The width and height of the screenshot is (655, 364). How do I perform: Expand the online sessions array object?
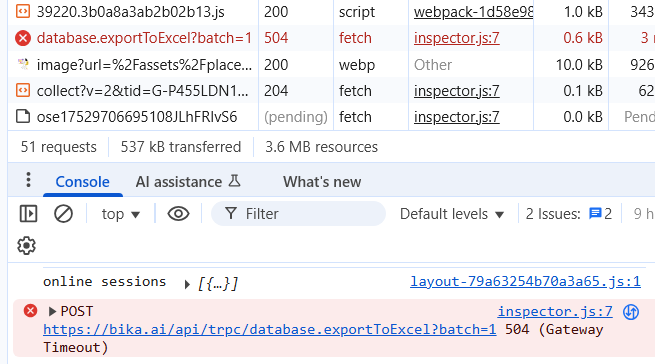187,284
